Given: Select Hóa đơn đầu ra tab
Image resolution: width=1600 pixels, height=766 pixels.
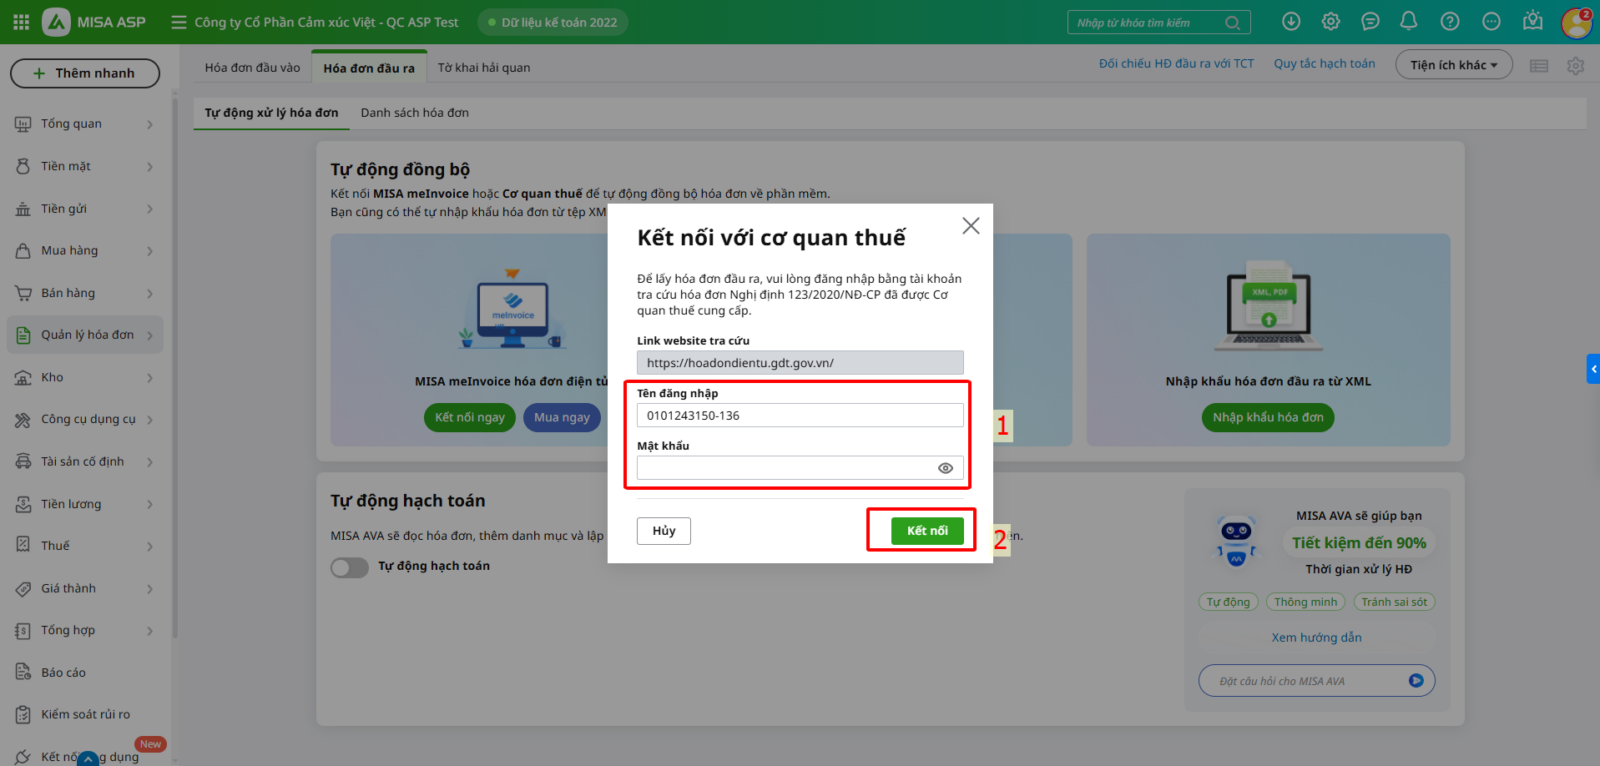Looking at the screenshot, I should (x=369, y=68).
